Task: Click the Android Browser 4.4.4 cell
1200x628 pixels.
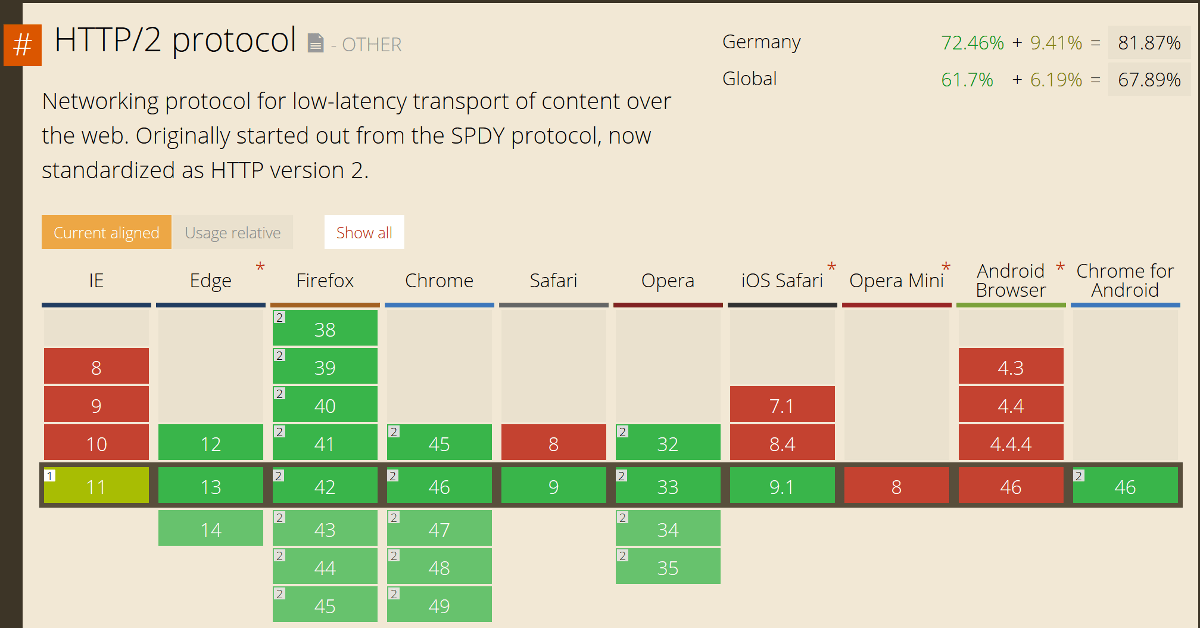Action: click(1011, 442)
